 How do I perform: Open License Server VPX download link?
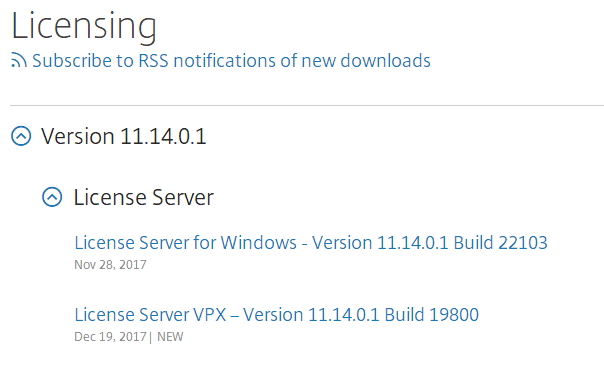[277, 315]
